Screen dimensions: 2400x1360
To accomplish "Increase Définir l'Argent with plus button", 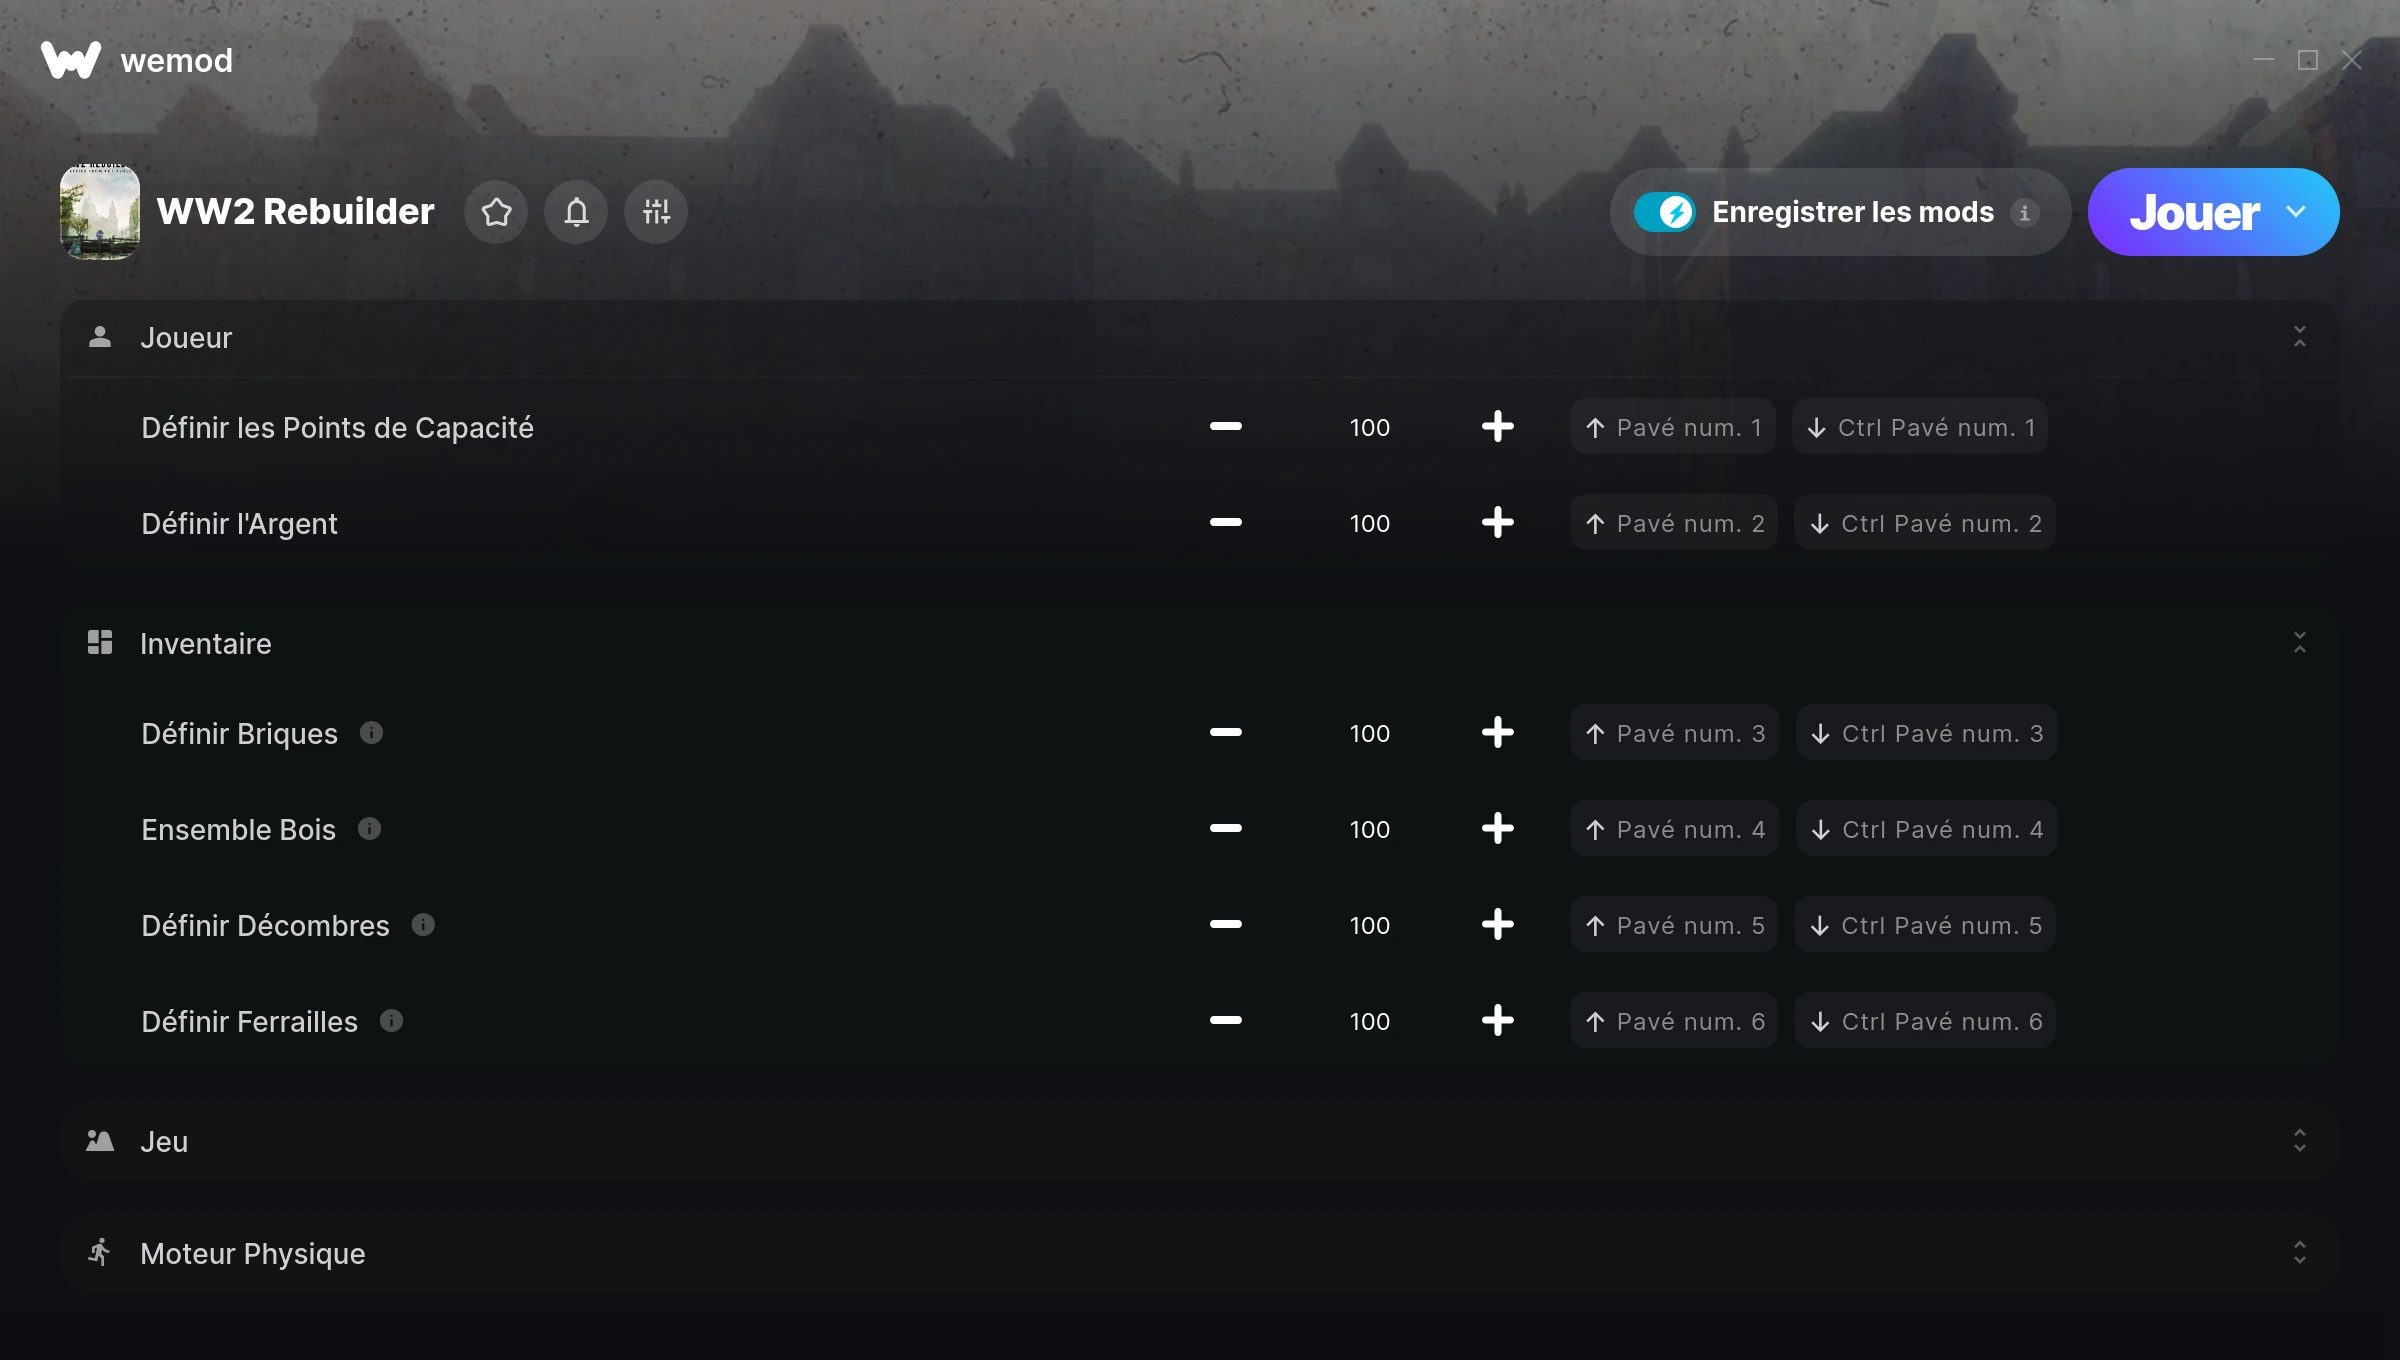I will point(1497,523).
